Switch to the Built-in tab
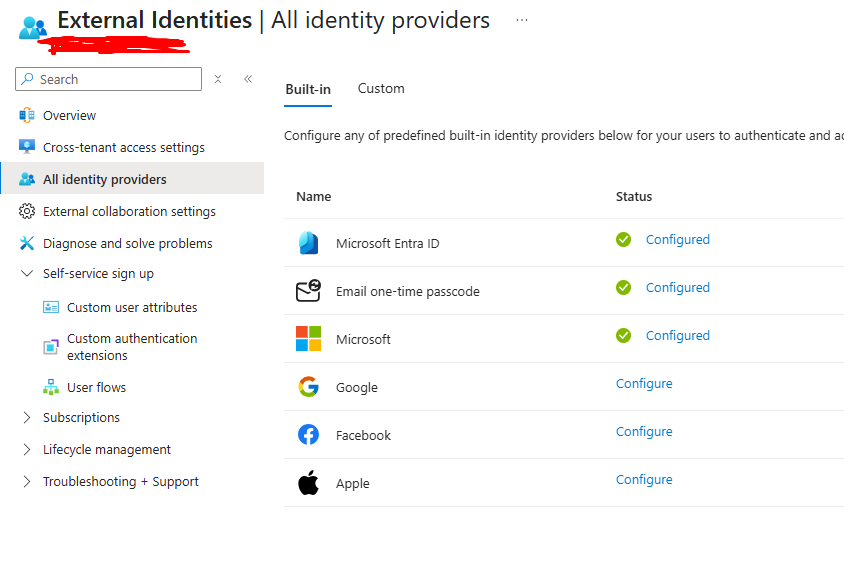Image resolution: width=844 pixels, height=574 pixels. click(308, 89)
